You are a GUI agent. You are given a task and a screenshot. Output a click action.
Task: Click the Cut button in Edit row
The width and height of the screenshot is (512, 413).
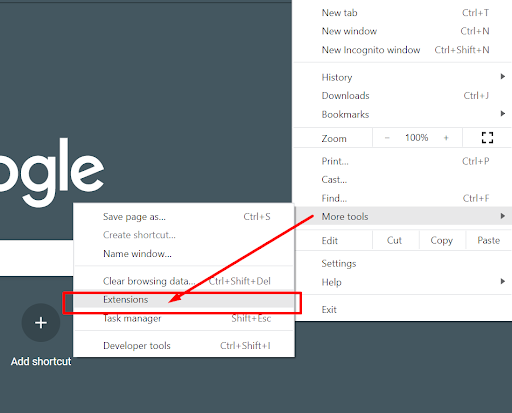pos(394,240)
